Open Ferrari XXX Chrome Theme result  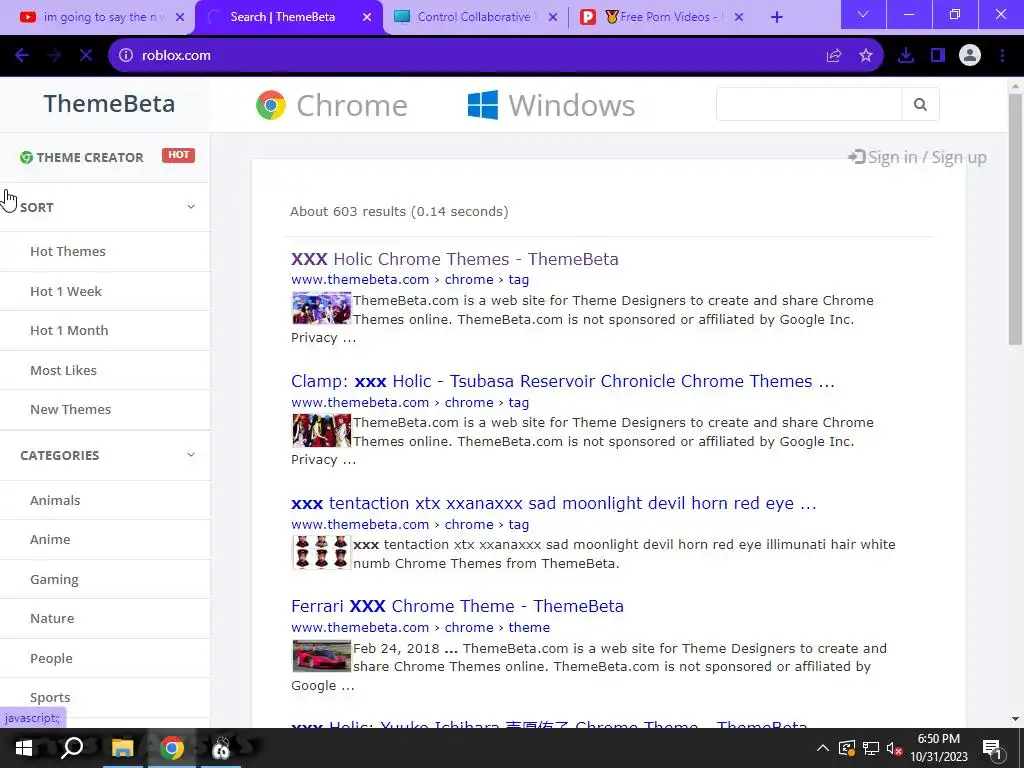coord(457,606)
